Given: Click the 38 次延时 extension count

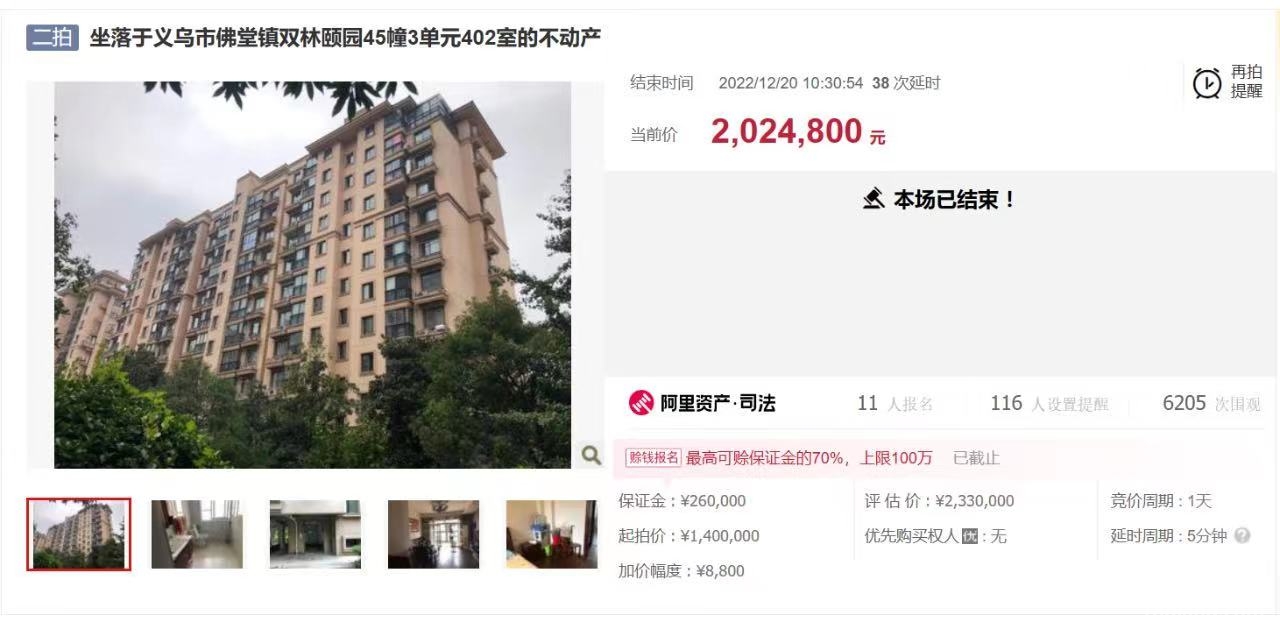Looking at the screenshot, I should 906,83.
